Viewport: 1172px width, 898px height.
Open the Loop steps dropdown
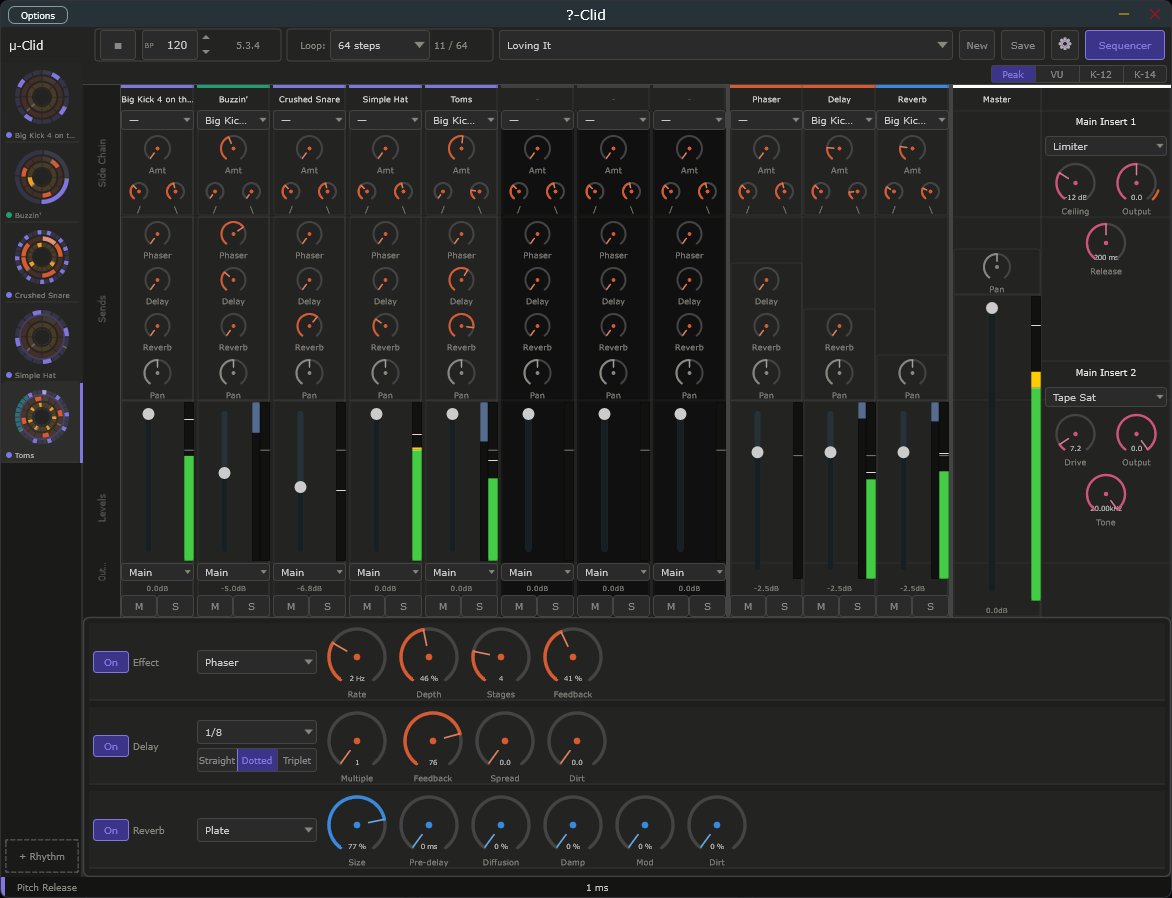click(x=380, y=46)
